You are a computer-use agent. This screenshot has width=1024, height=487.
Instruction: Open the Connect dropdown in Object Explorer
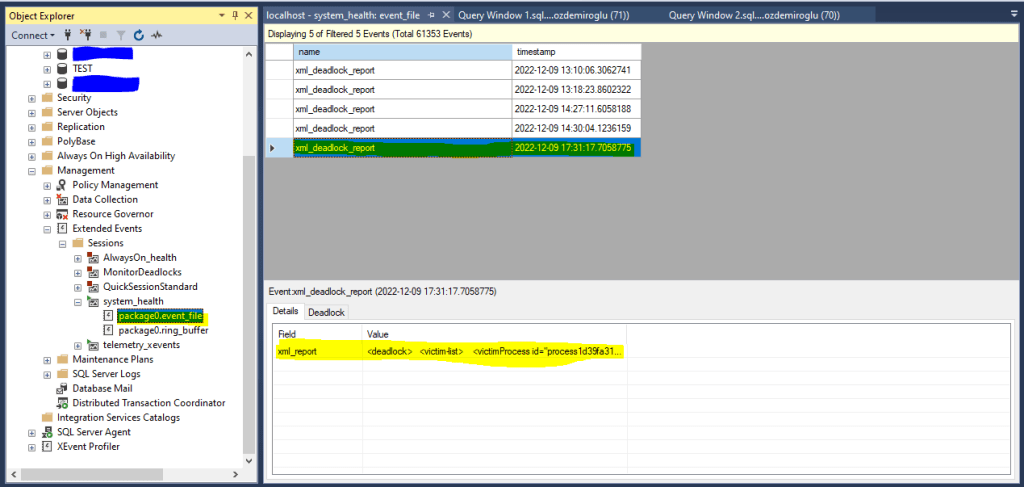point(33,35)
